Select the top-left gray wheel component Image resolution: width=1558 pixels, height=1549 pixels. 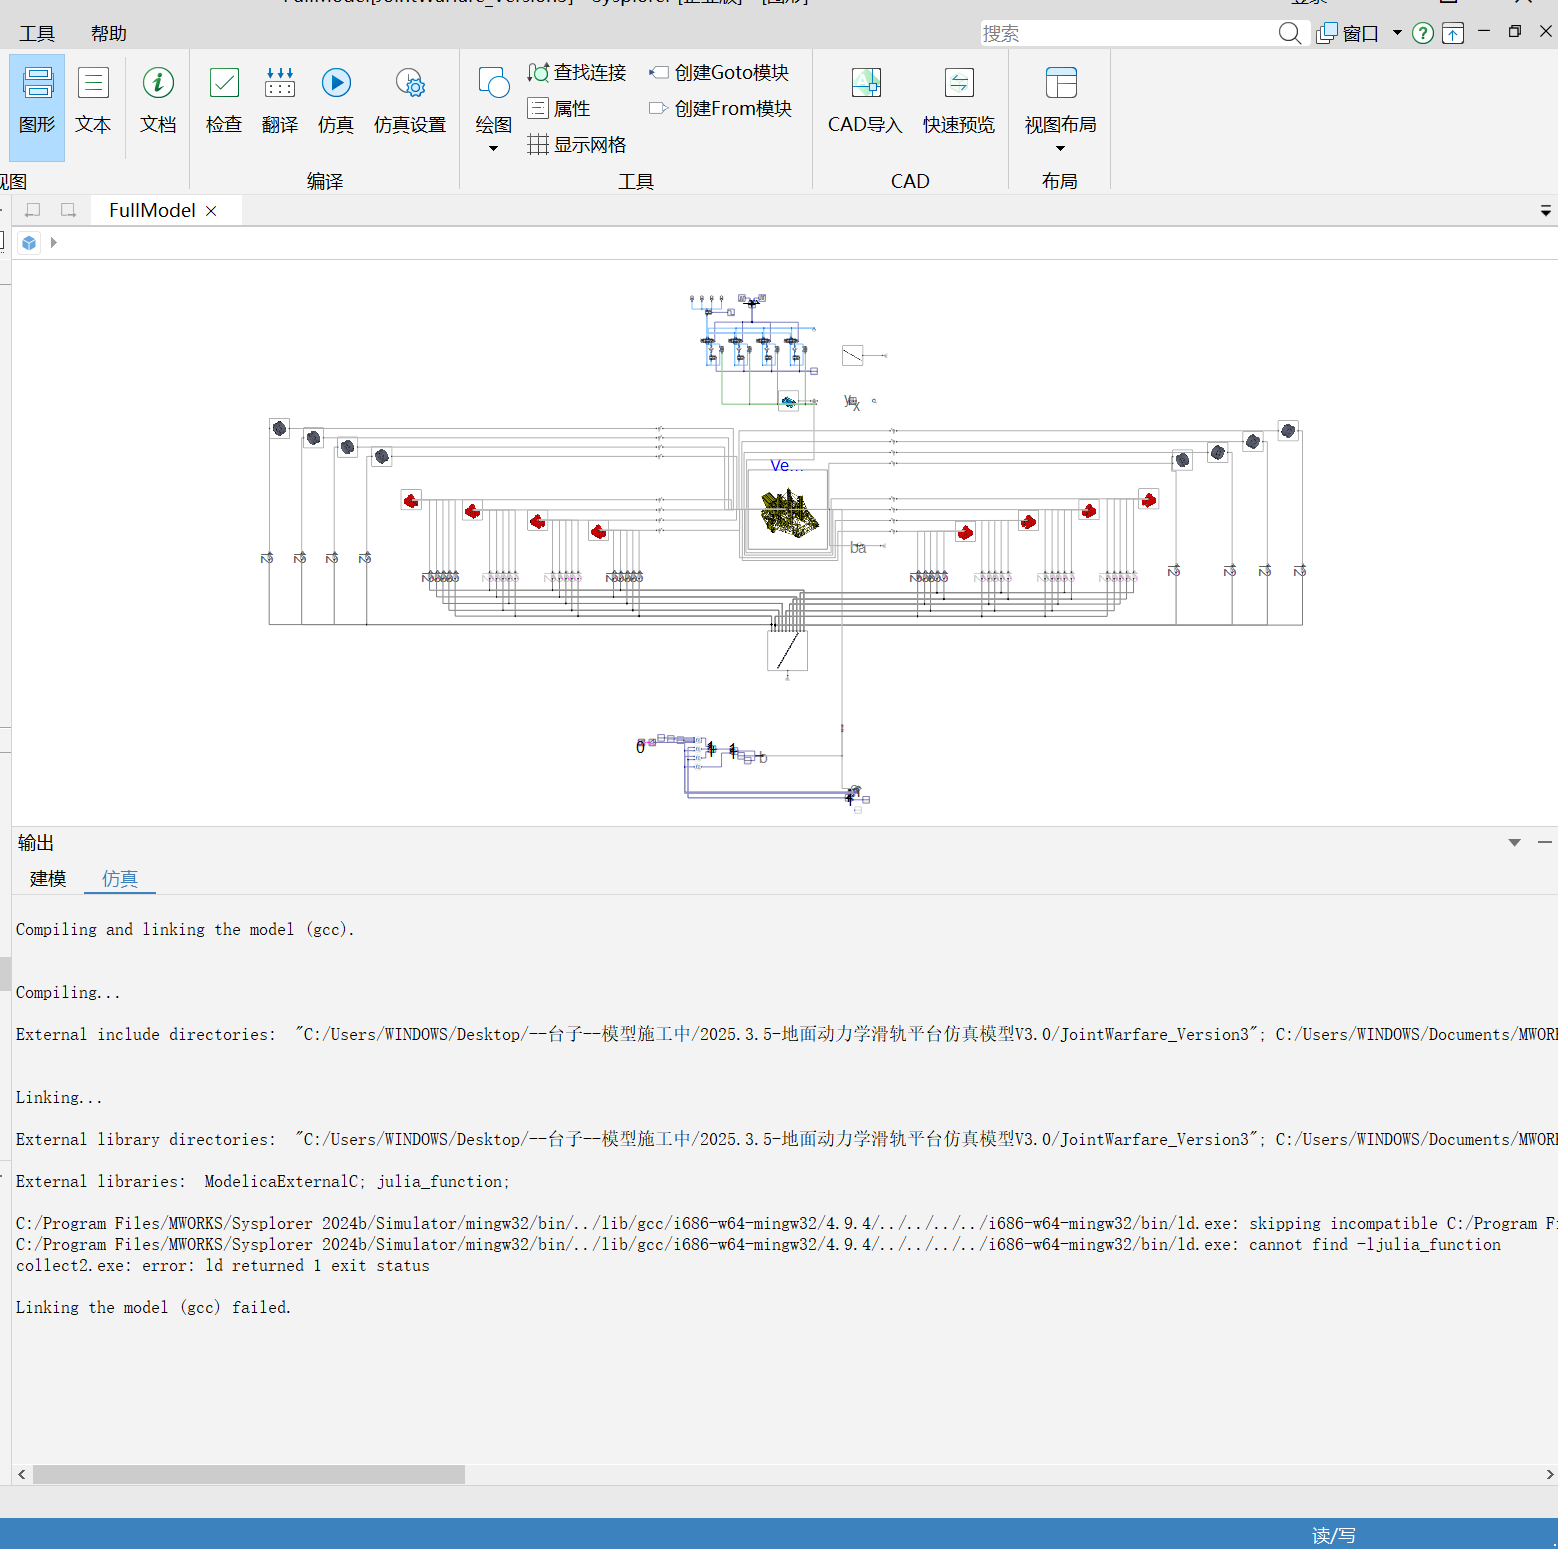pyautogui.click(x=280, y=429)
